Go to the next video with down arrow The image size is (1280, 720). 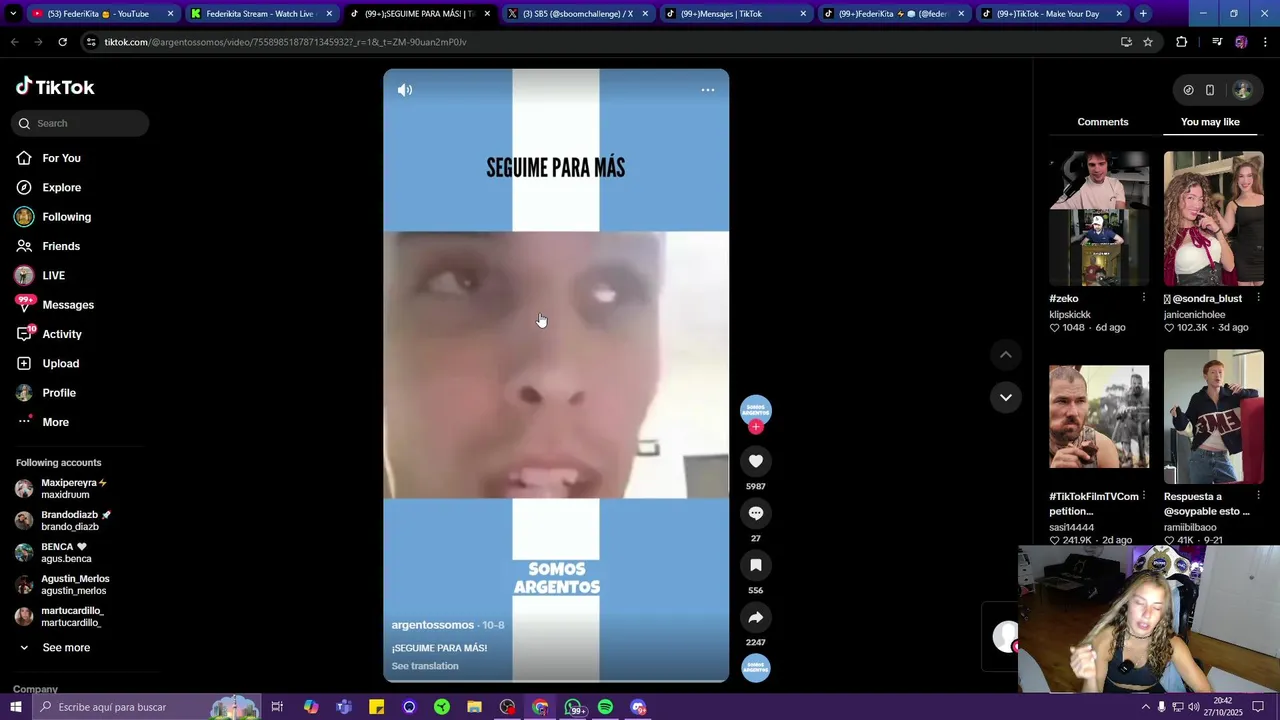(x=1006, y=397)
